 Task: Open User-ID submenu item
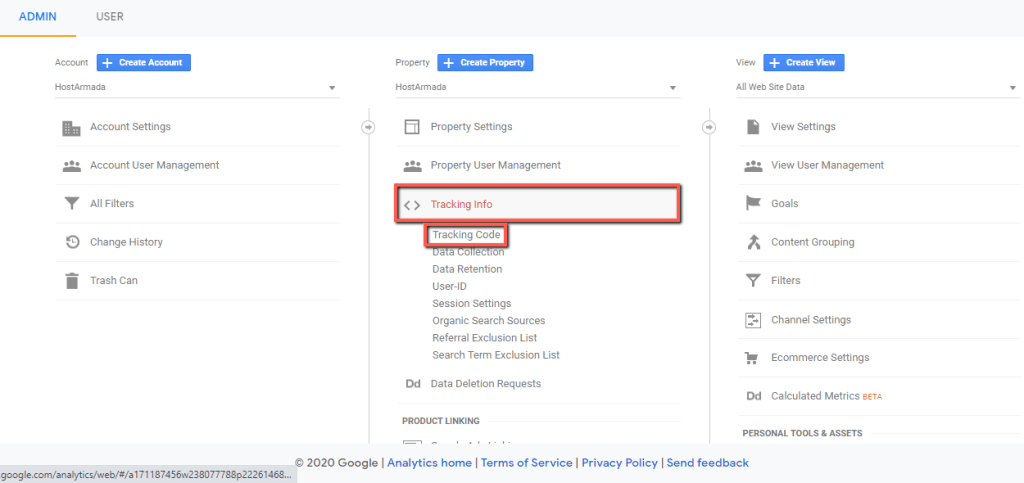(449, 287)
